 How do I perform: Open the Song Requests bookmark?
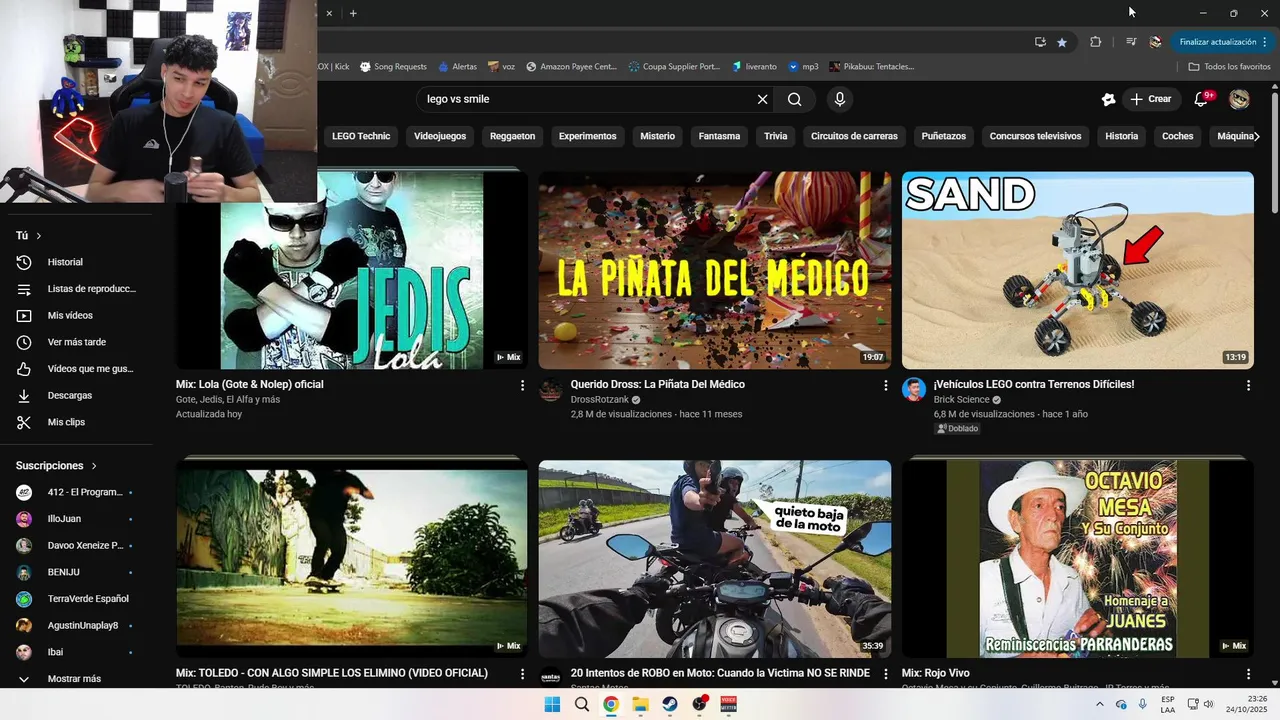tap(393, 66)
